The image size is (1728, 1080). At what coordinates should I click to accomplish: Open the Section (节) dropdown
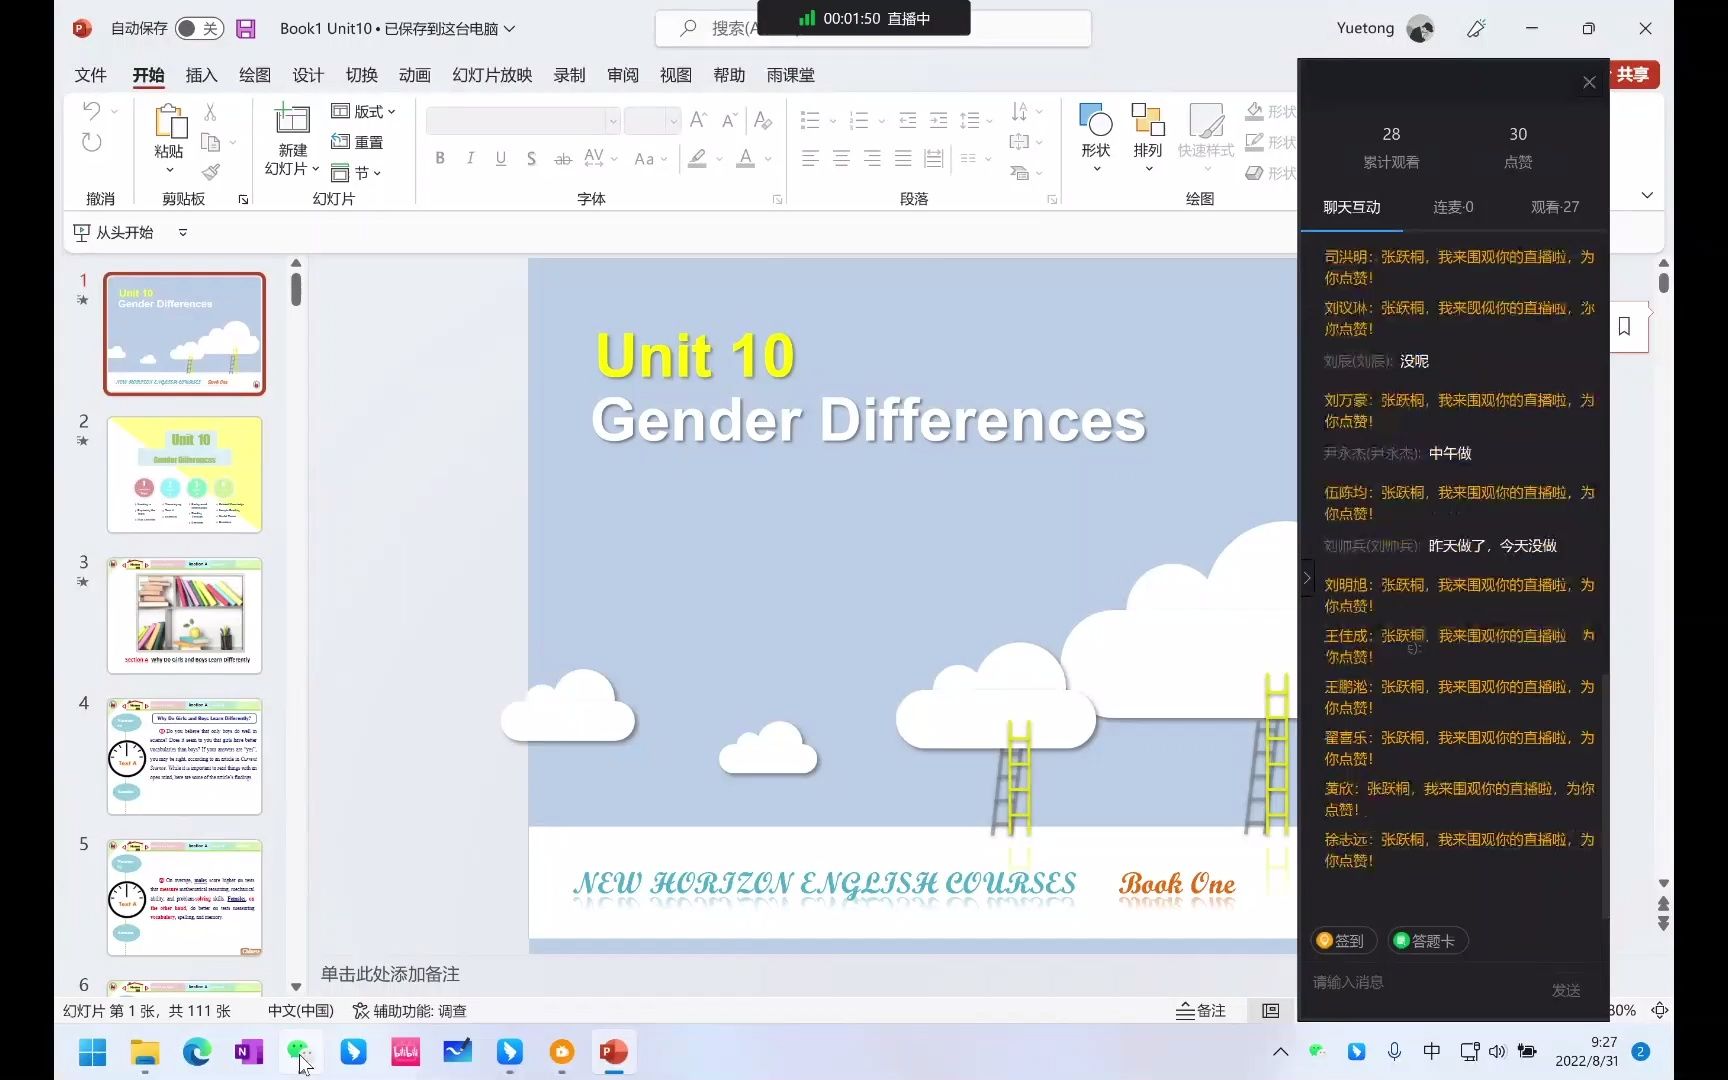356,173
